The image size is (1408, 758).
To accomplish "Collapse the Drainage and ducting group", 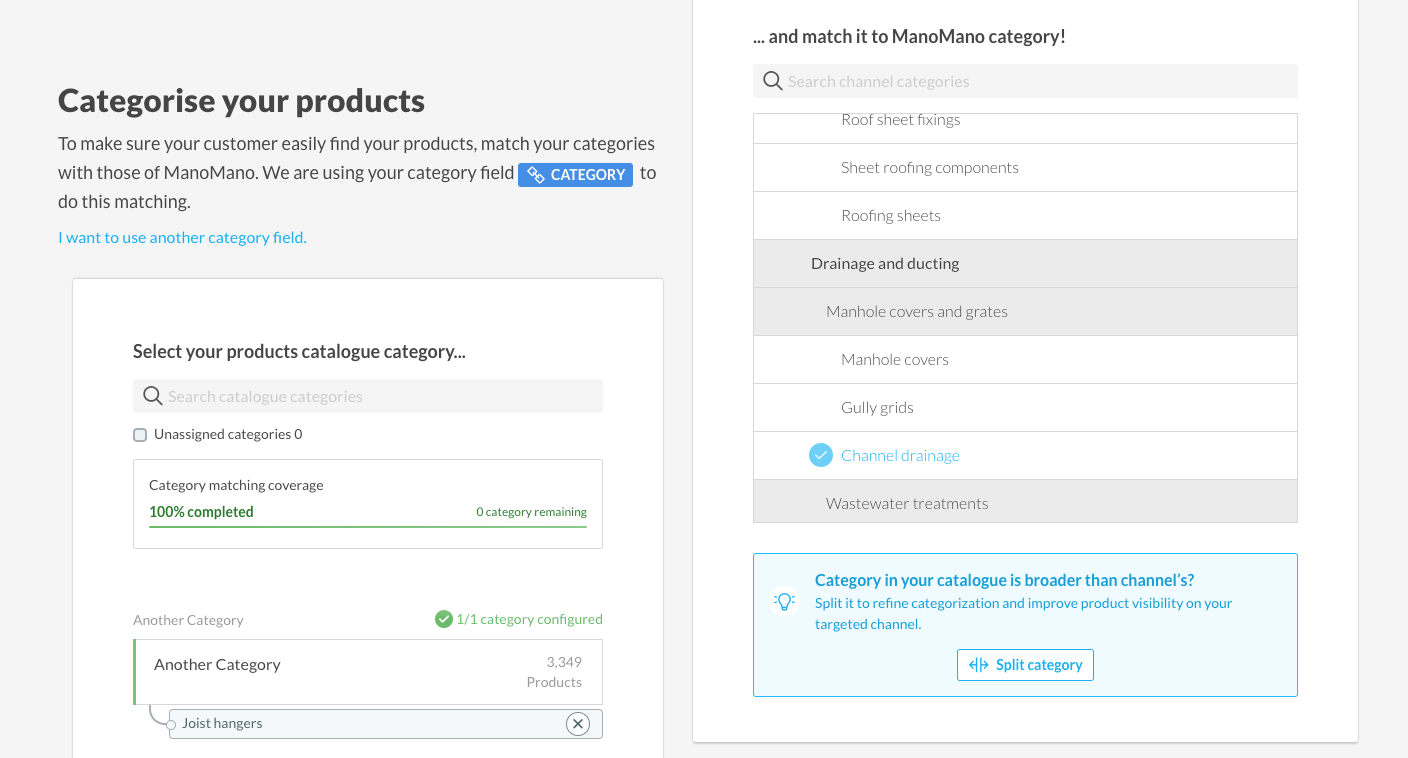I will [884, 264].
